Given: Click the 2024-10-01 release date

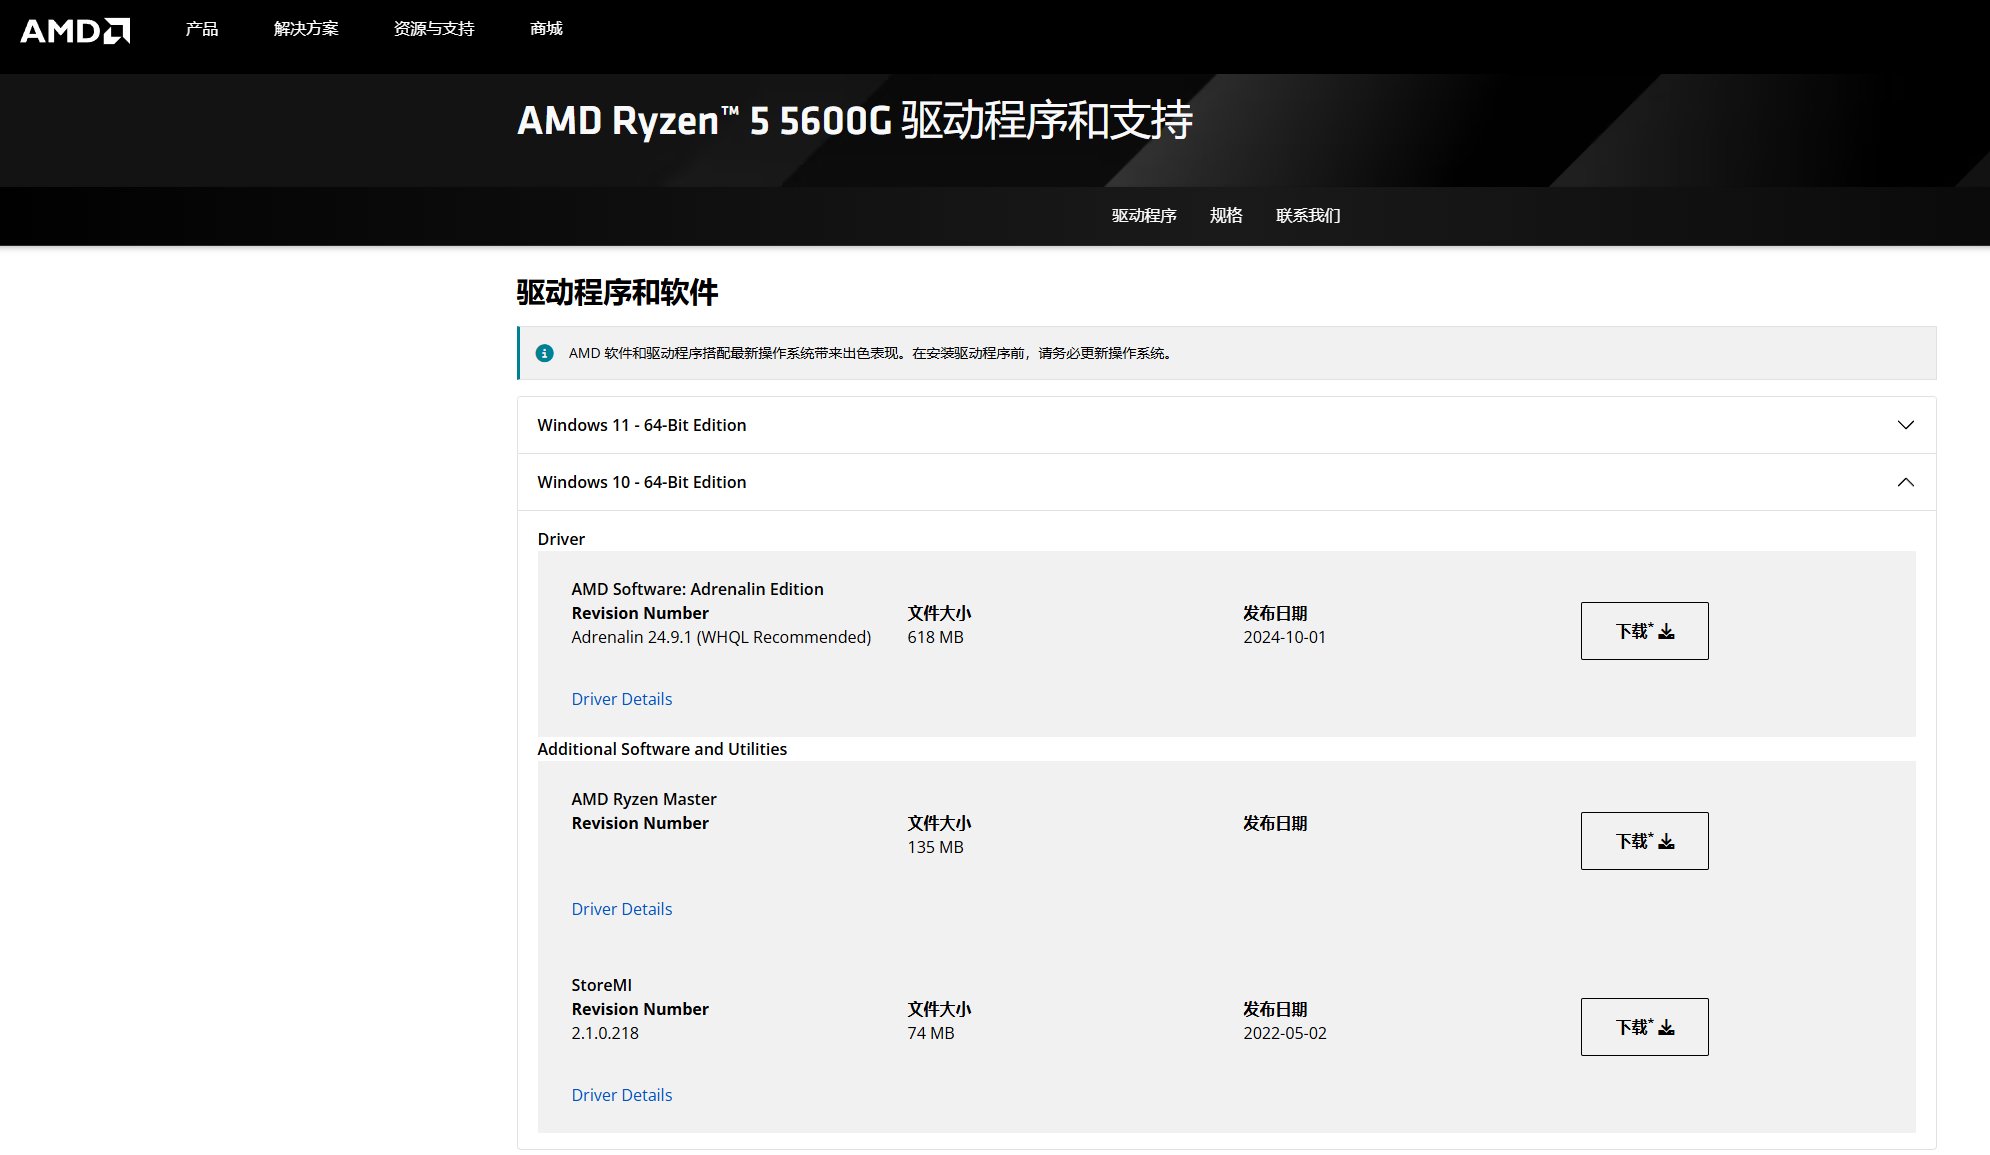Looking at the screenshot, I should point(1284,637).
